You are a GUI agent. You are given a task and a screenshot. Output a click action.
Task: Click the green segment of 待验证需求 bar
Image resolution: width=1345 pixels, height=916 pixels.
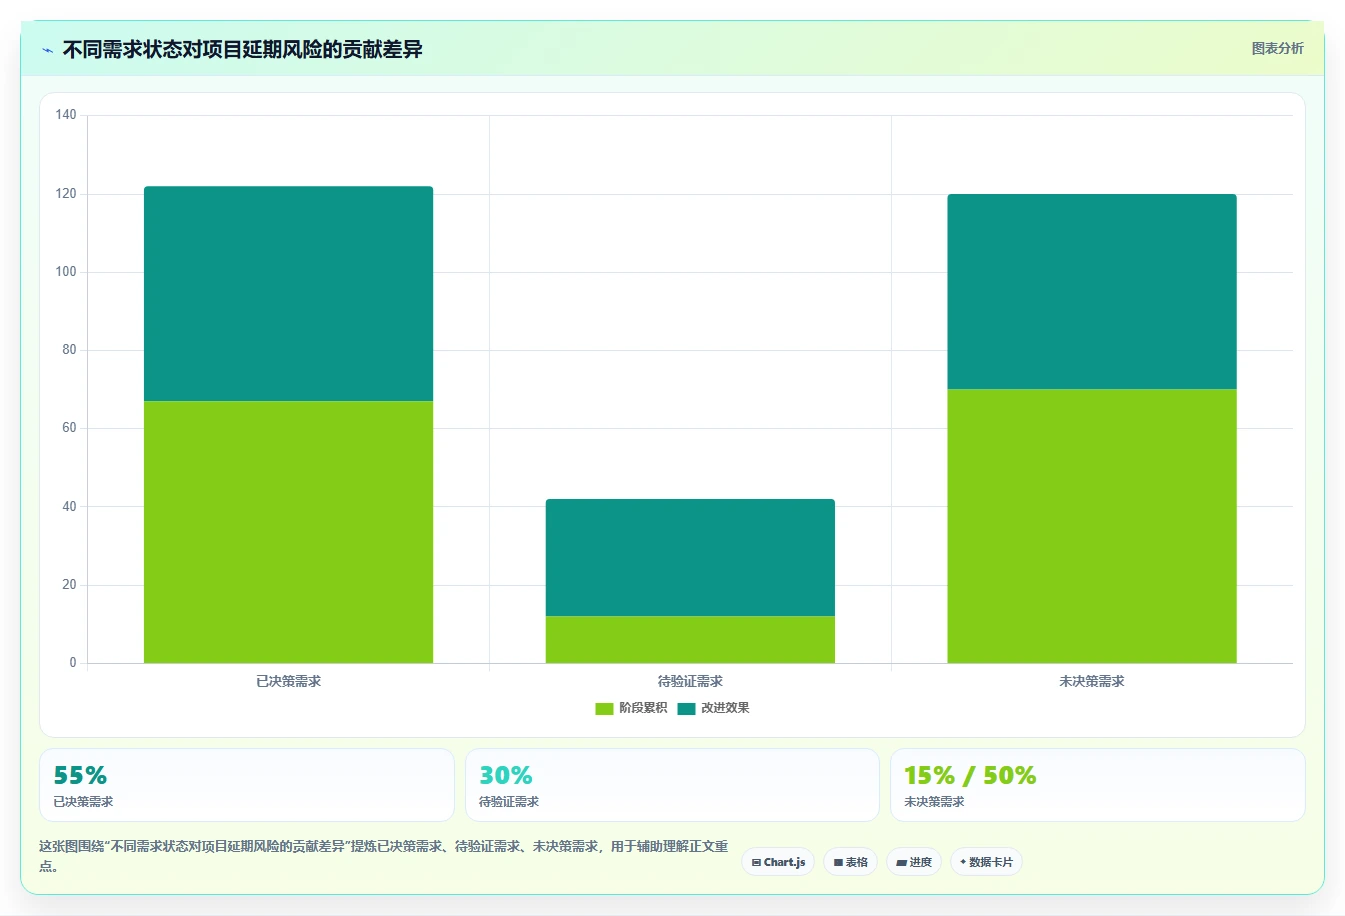690,639
